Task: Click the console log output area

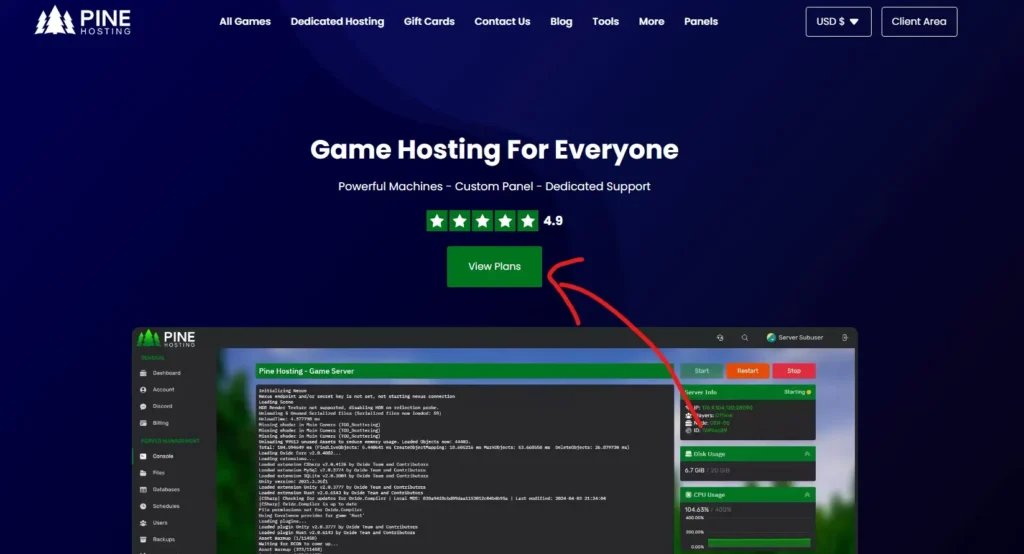Action: pyautogui.click(x=464, y=469)
